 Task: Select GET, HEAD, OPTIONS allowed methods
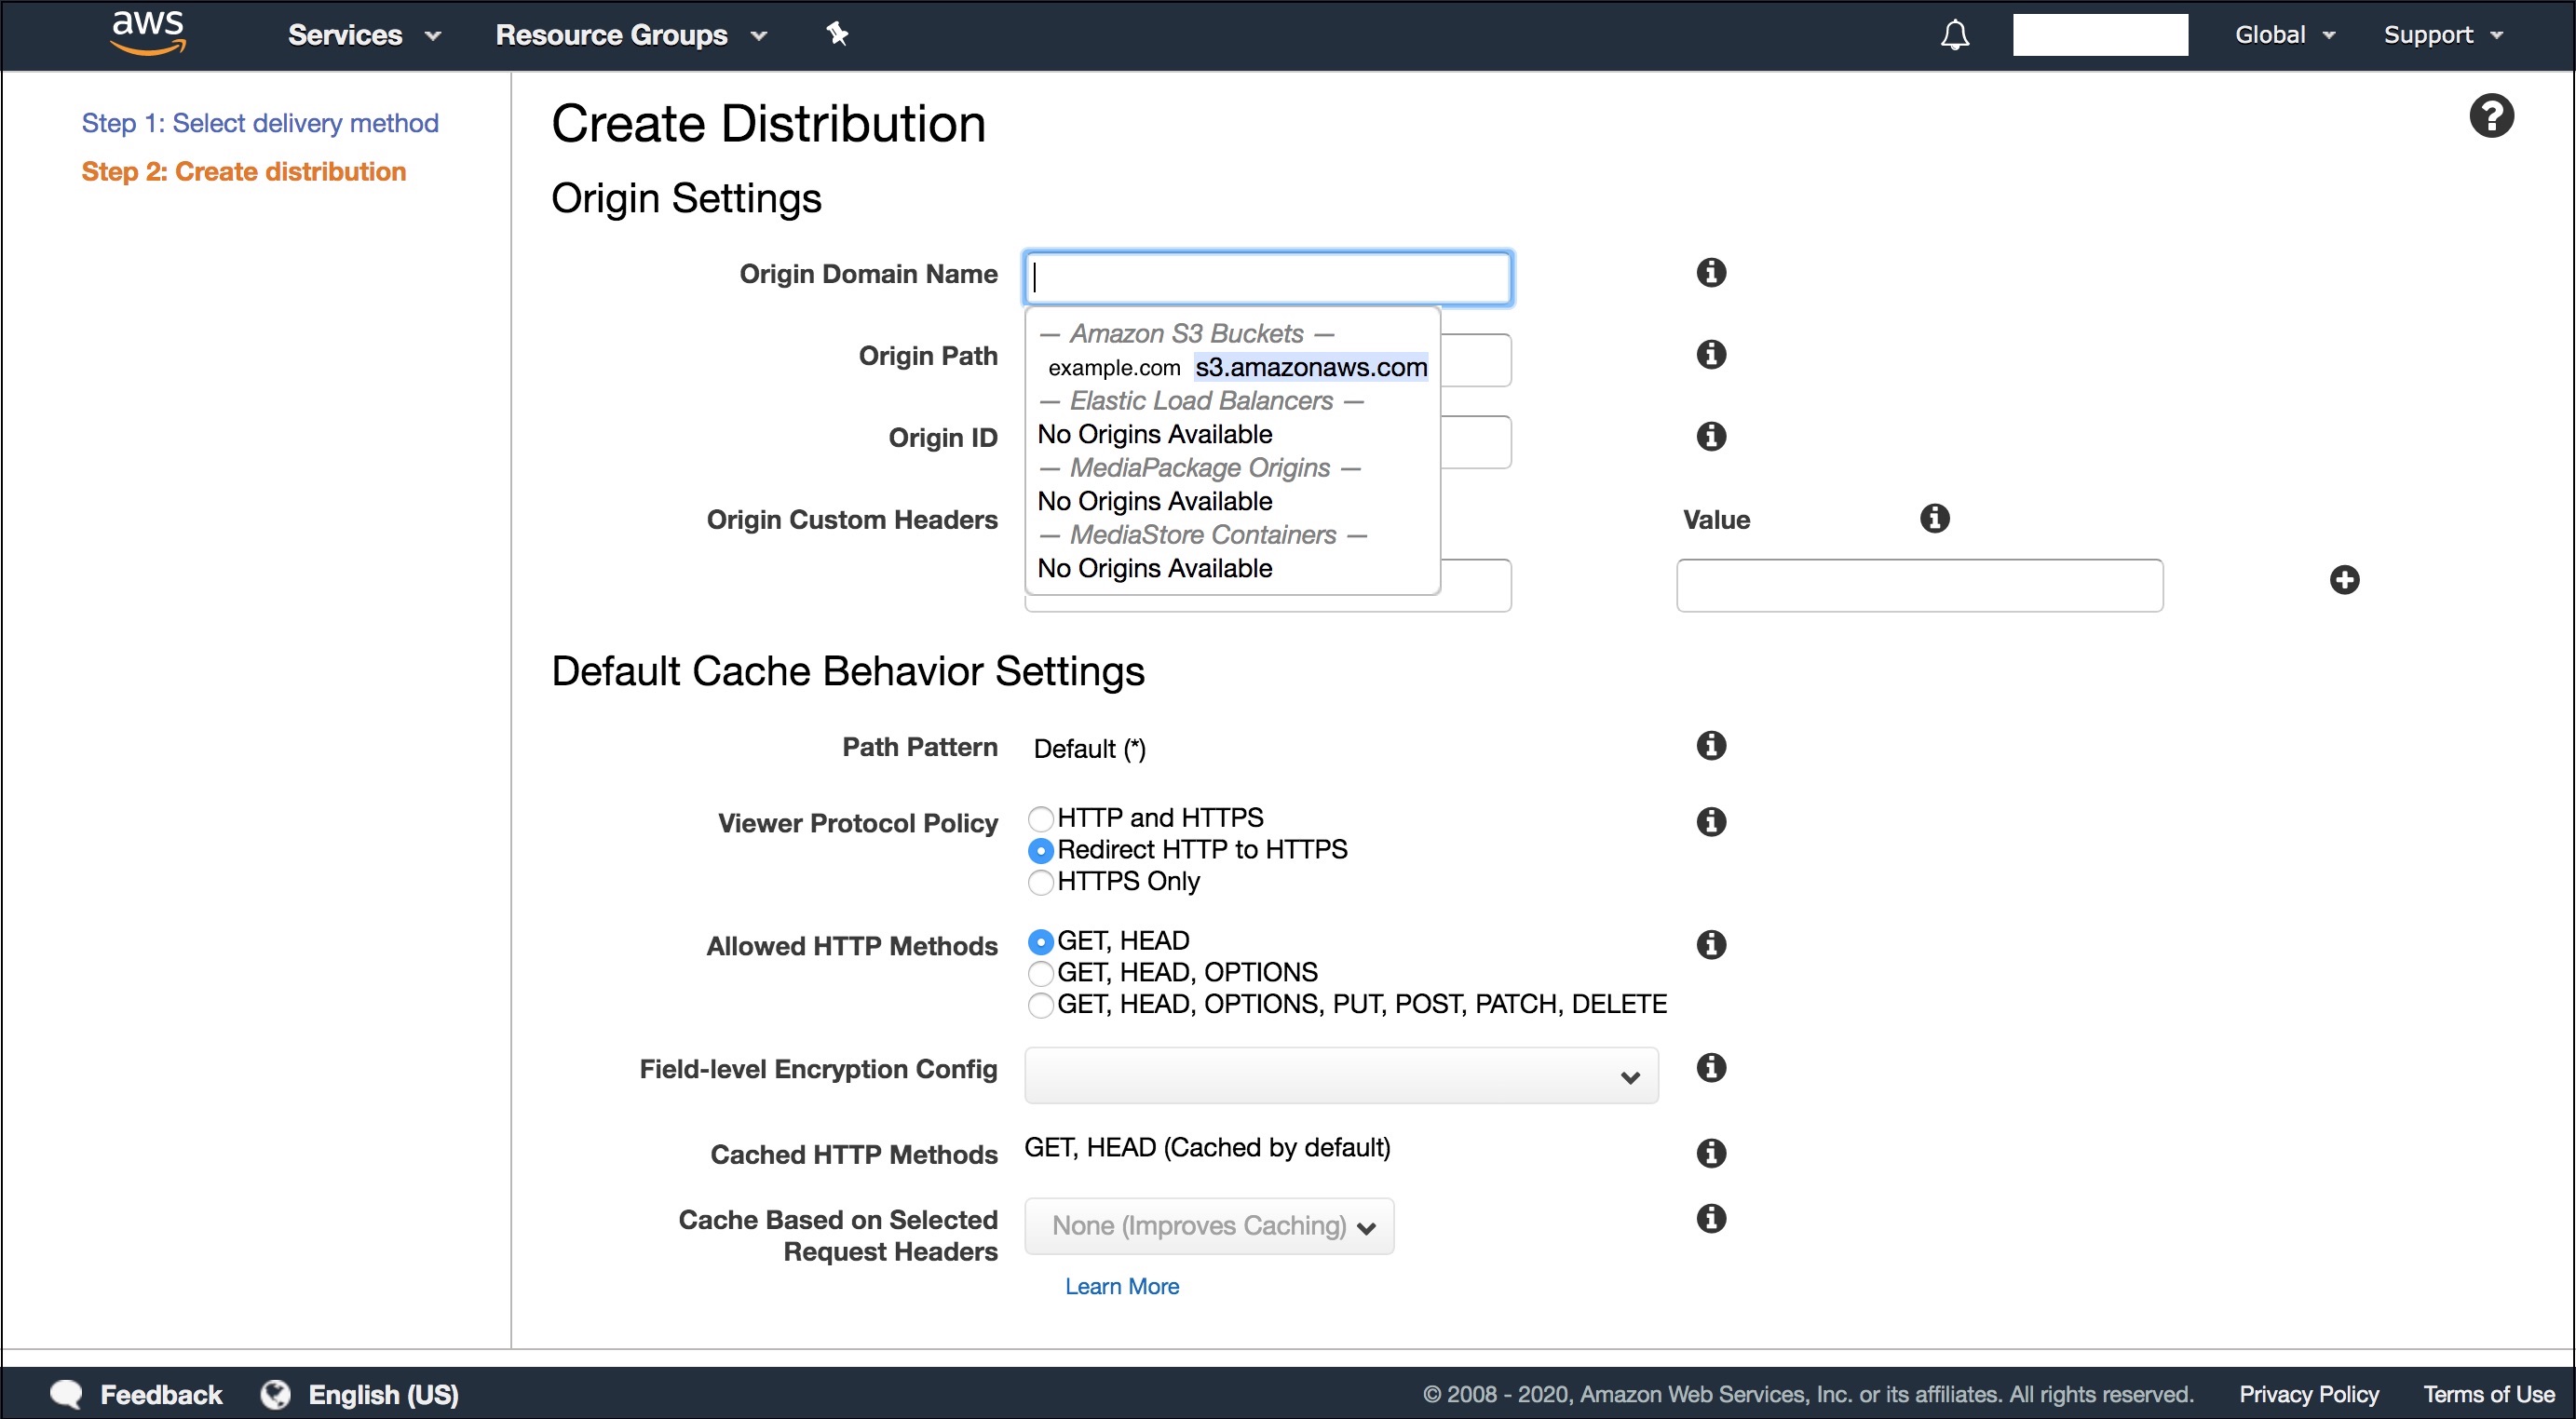[1040, 974]
